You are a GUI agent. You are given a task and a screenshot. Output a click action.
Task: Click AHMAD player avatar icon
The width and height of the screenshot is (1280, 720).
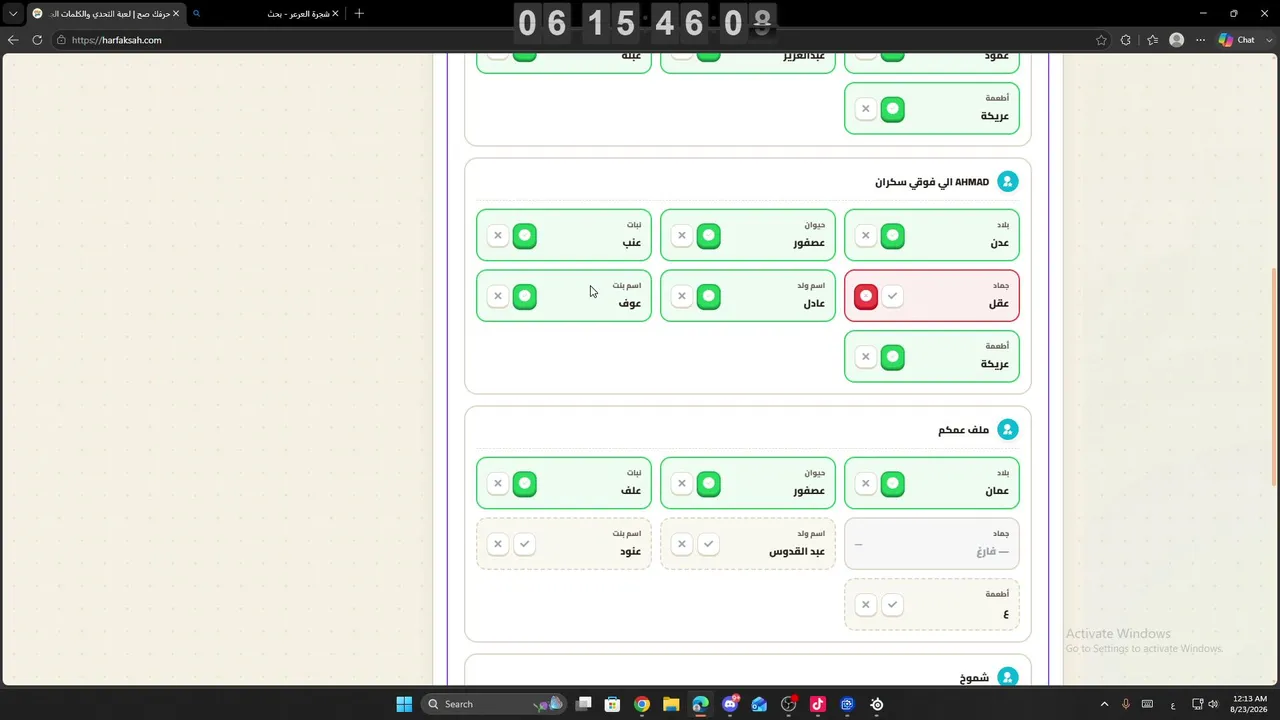tap(1008, 182)
